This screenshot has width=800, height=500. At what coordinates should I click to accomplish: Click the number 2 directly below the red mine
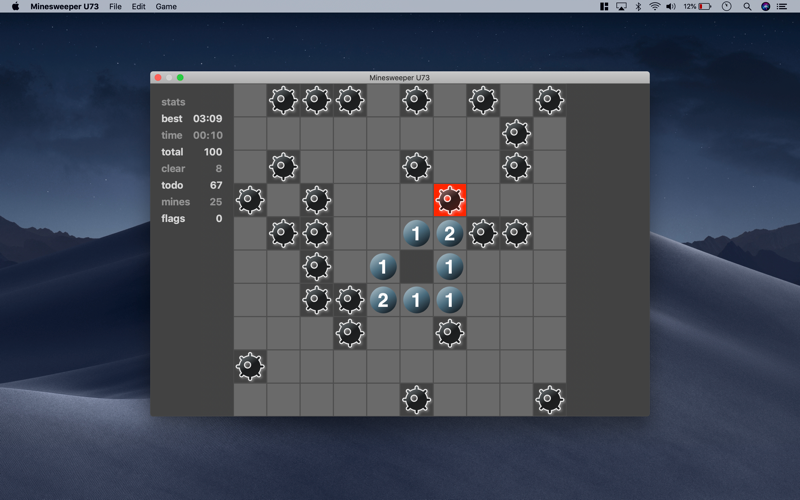449,234
